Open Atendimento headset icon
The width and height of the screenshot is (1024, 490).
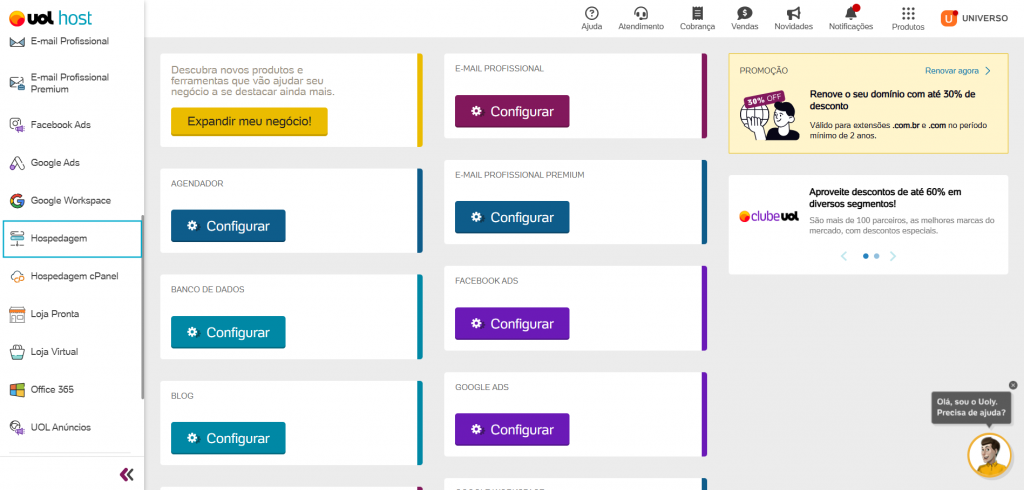(x=641, y=14)
